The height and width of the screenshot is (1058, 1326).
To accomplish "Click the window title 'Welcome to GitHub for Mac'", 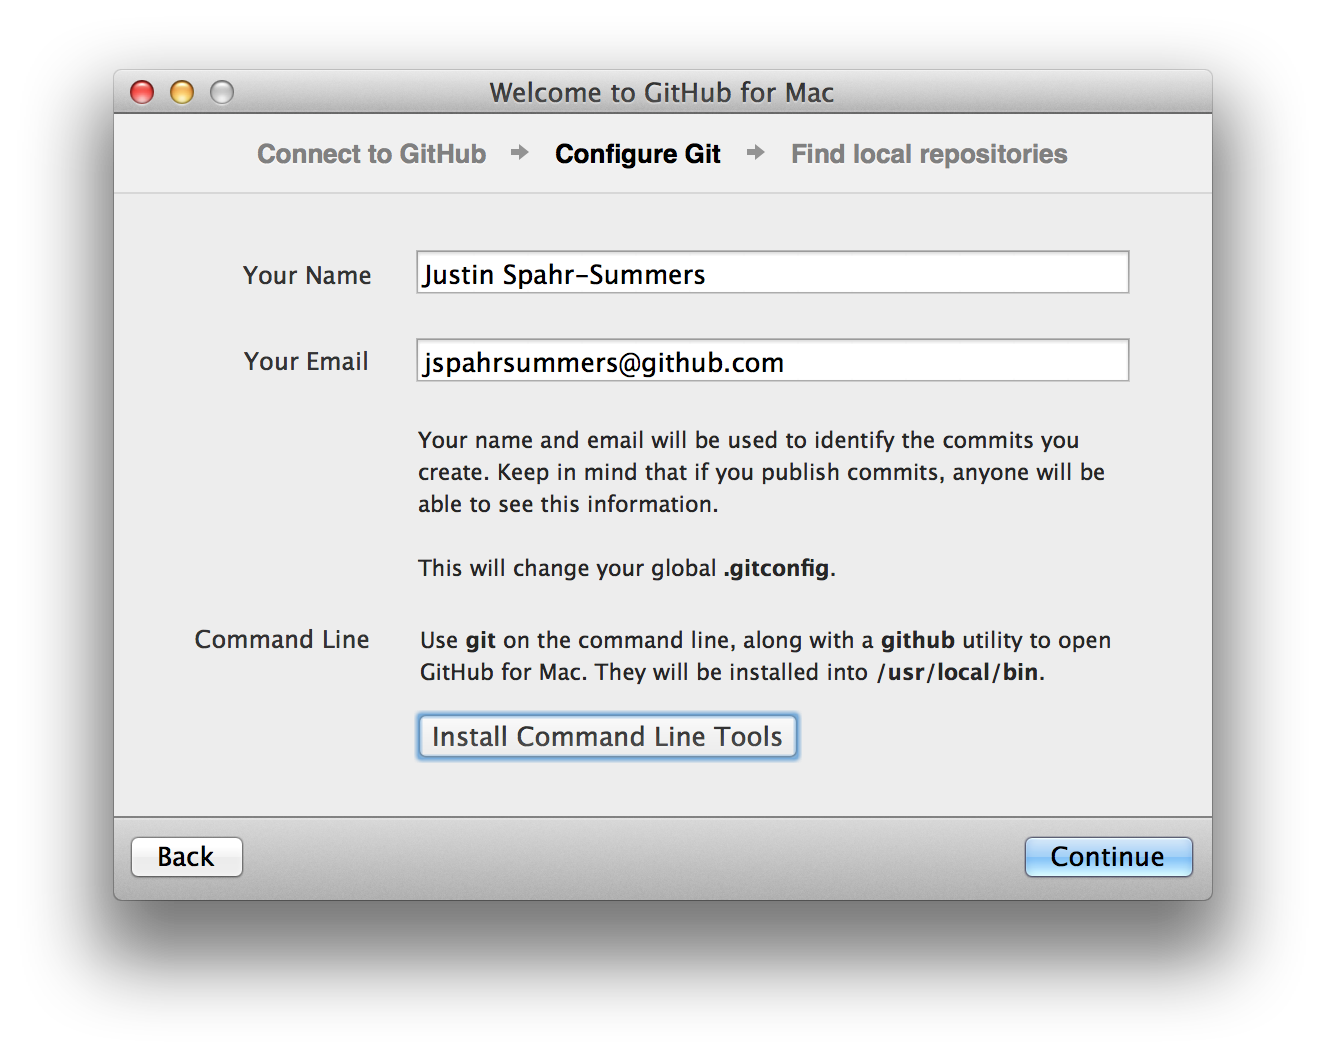I will coord(662,93).
